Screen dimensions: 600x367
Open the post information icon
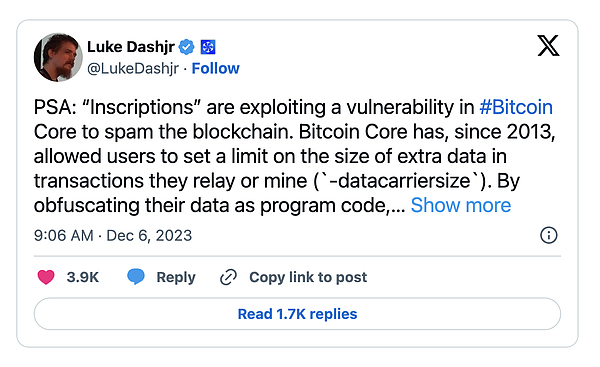coord(549,235)
